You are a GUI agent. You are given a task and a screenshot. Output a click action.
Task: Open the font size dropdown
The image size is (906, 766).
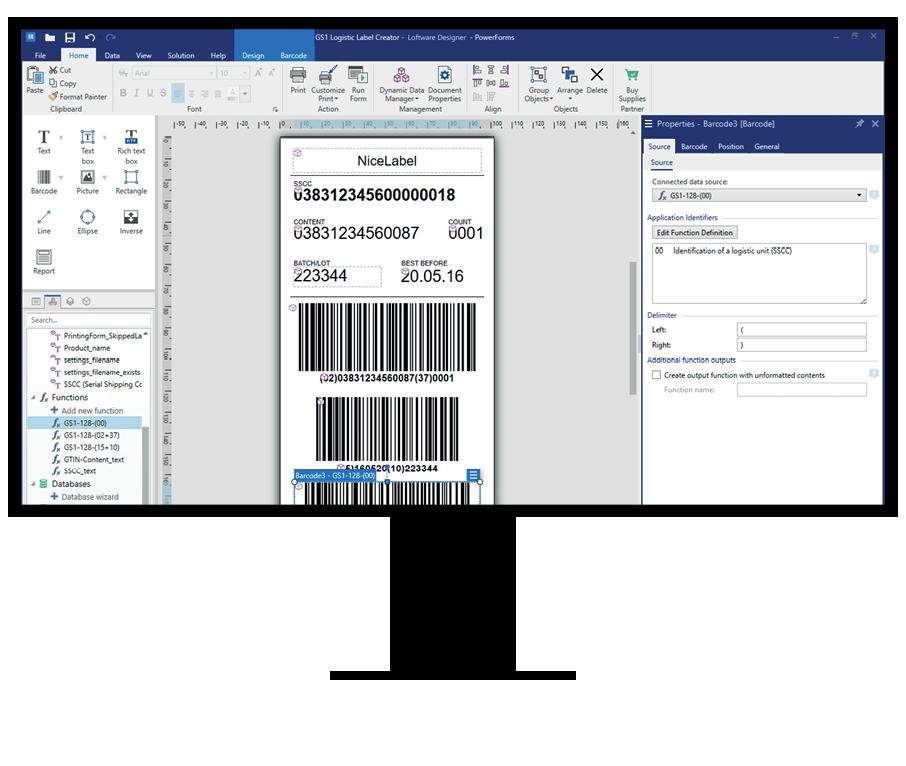click(x=245, y=73)
